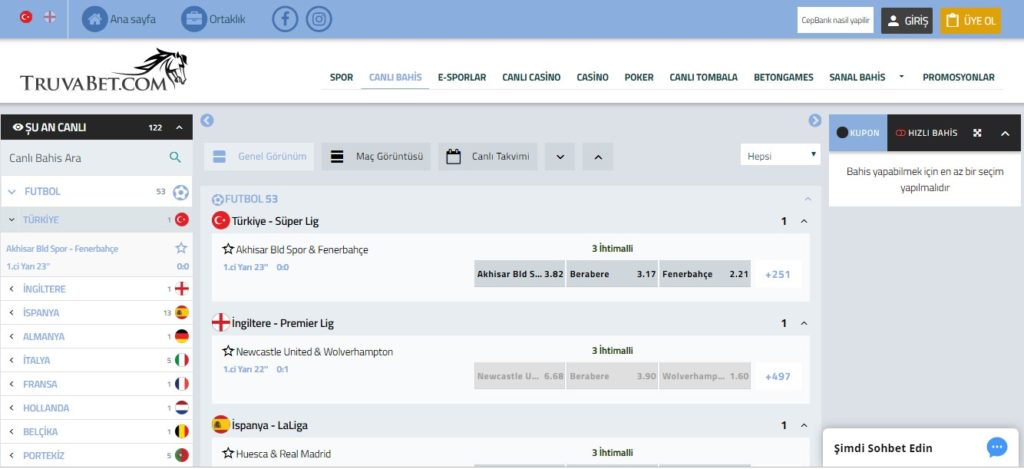Select Genel Görünüm view button
1024x469 pixels.
[259, 157]
